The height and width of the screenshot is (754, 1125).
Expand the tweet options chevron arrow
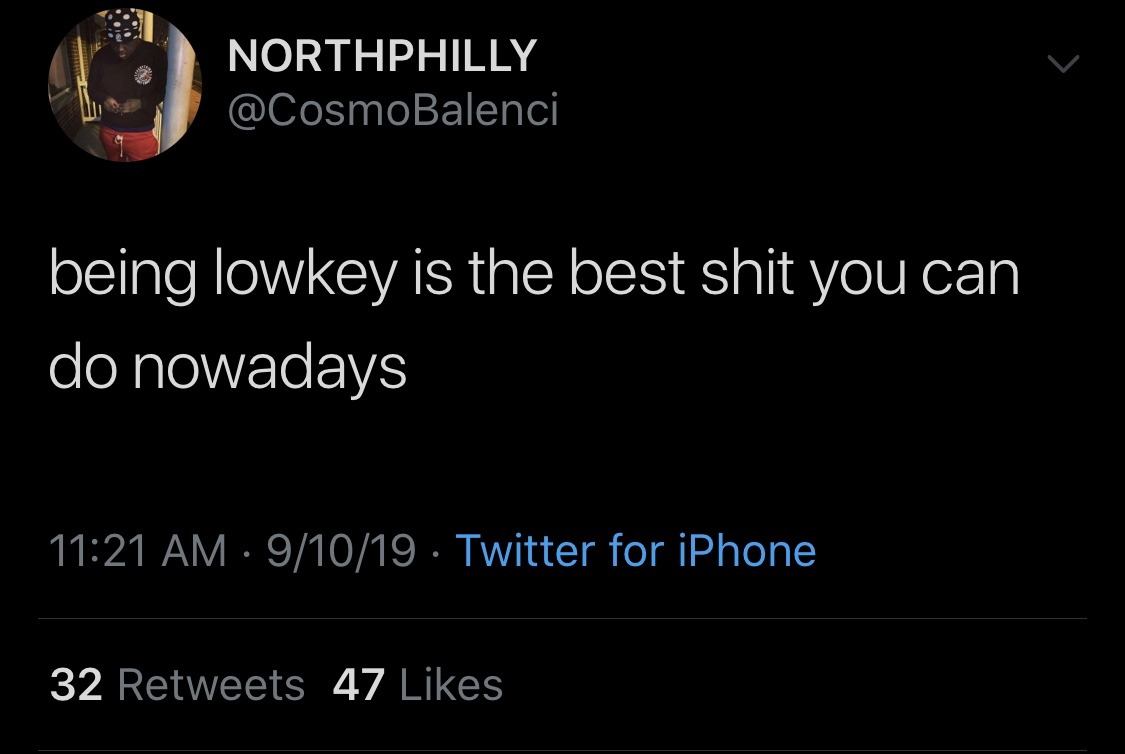pos(1063,63)
